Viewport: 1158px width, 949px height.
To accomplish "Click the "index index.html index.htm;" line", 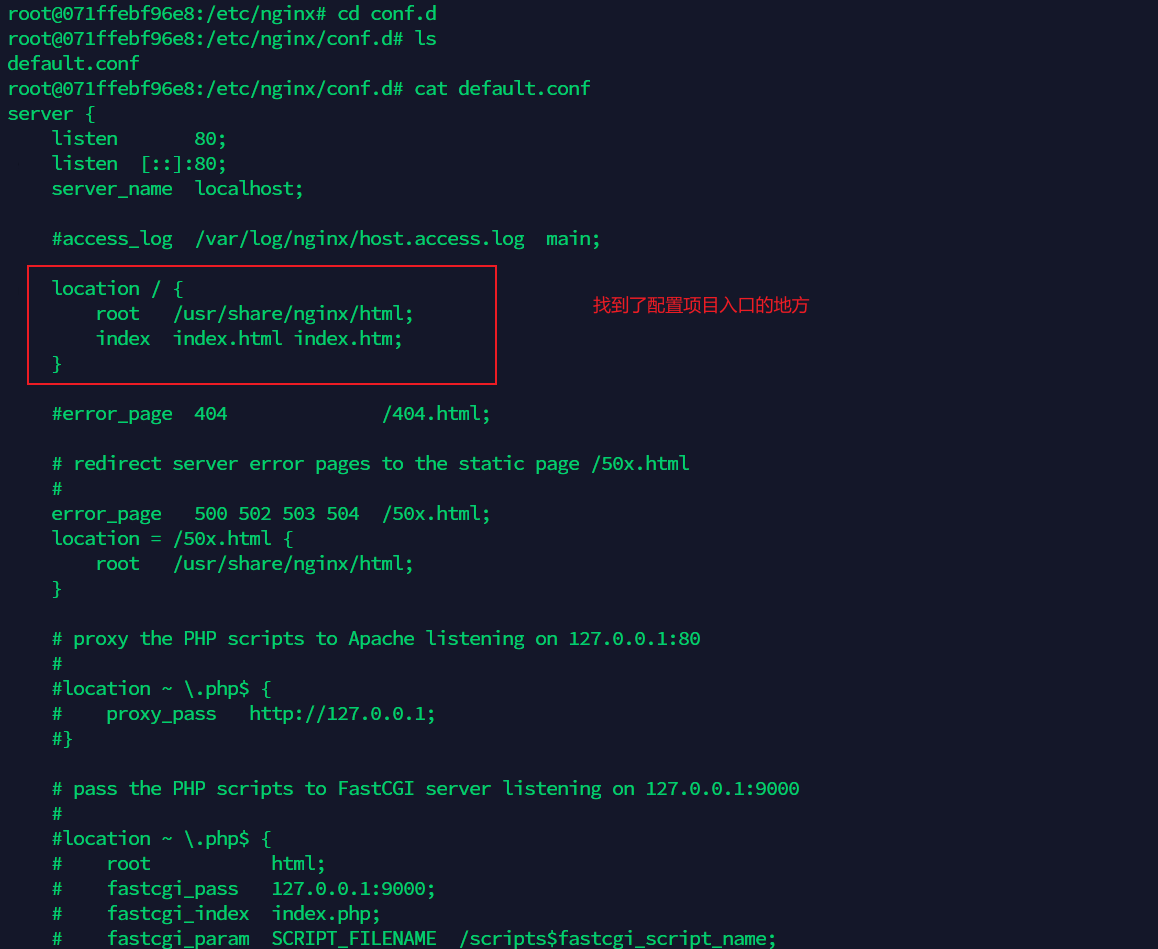I will [x=249, y=339].
